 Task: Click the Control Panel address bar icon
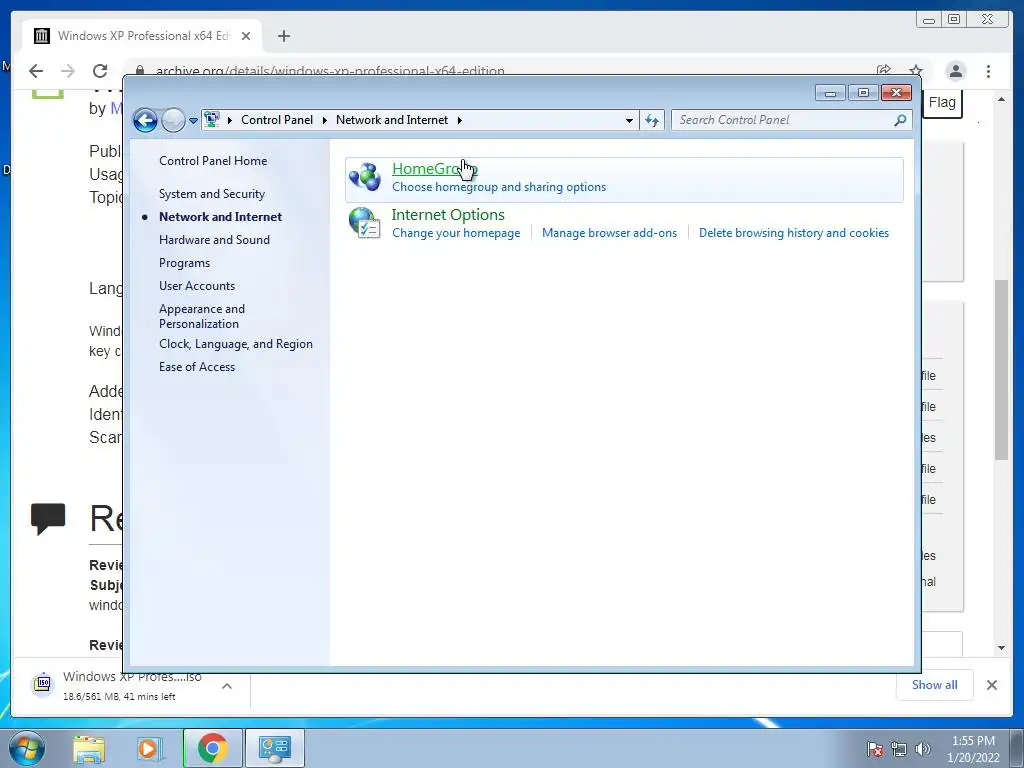point(212,120)
